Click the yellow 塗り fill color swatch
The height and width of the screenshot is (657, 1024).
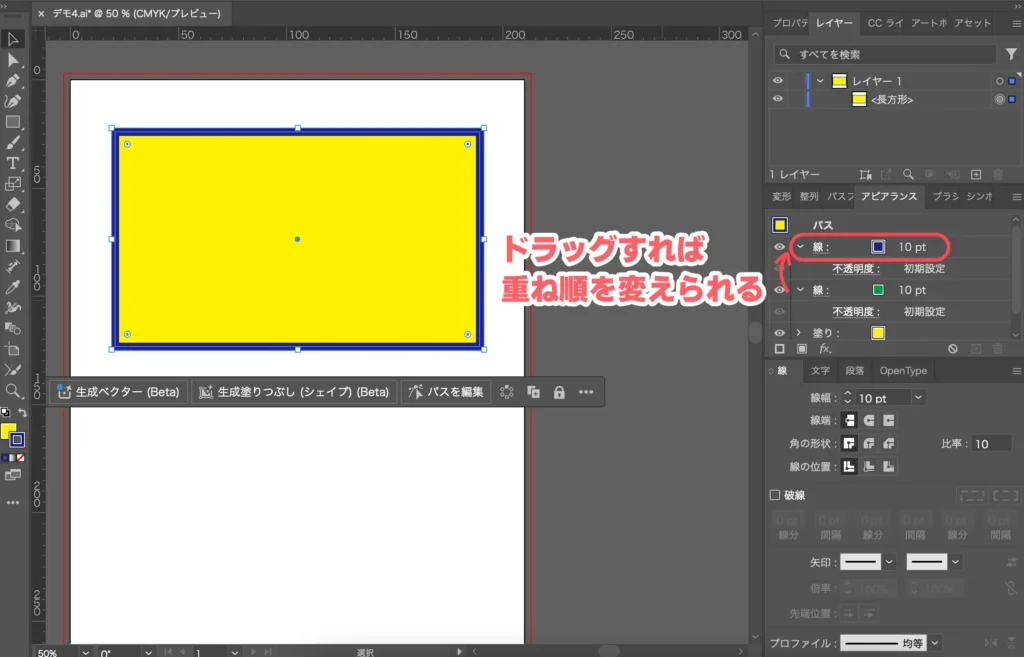(879, 331)
